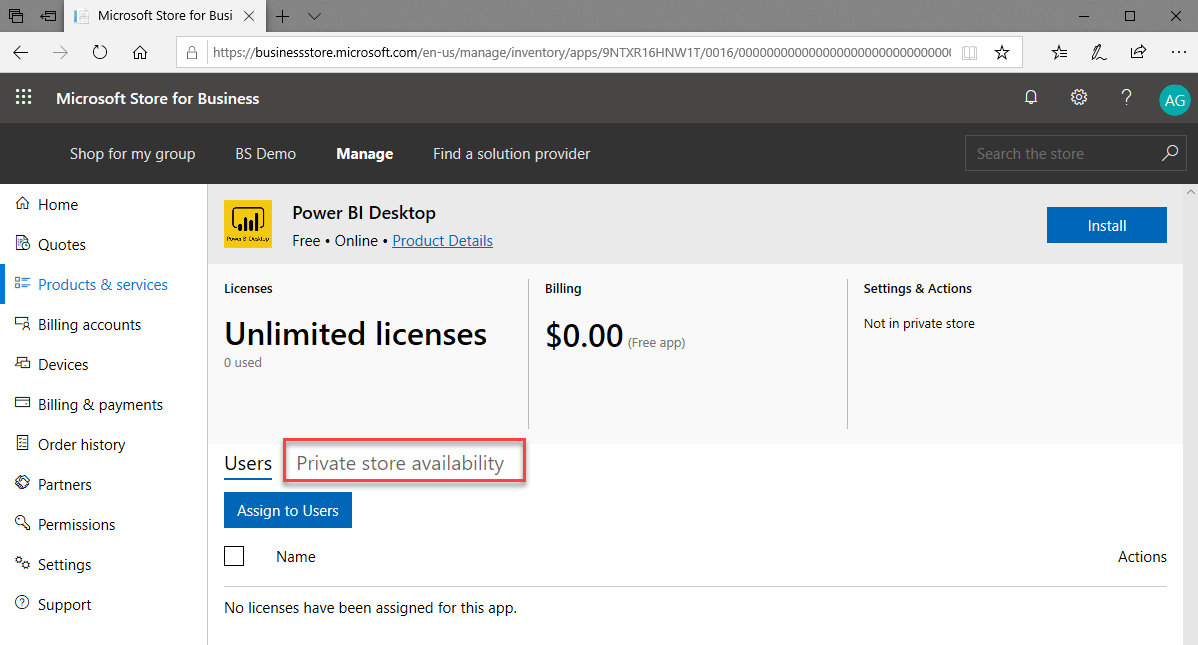
Task: Toggle reading view icon in address bar
Action: (970, 53)
